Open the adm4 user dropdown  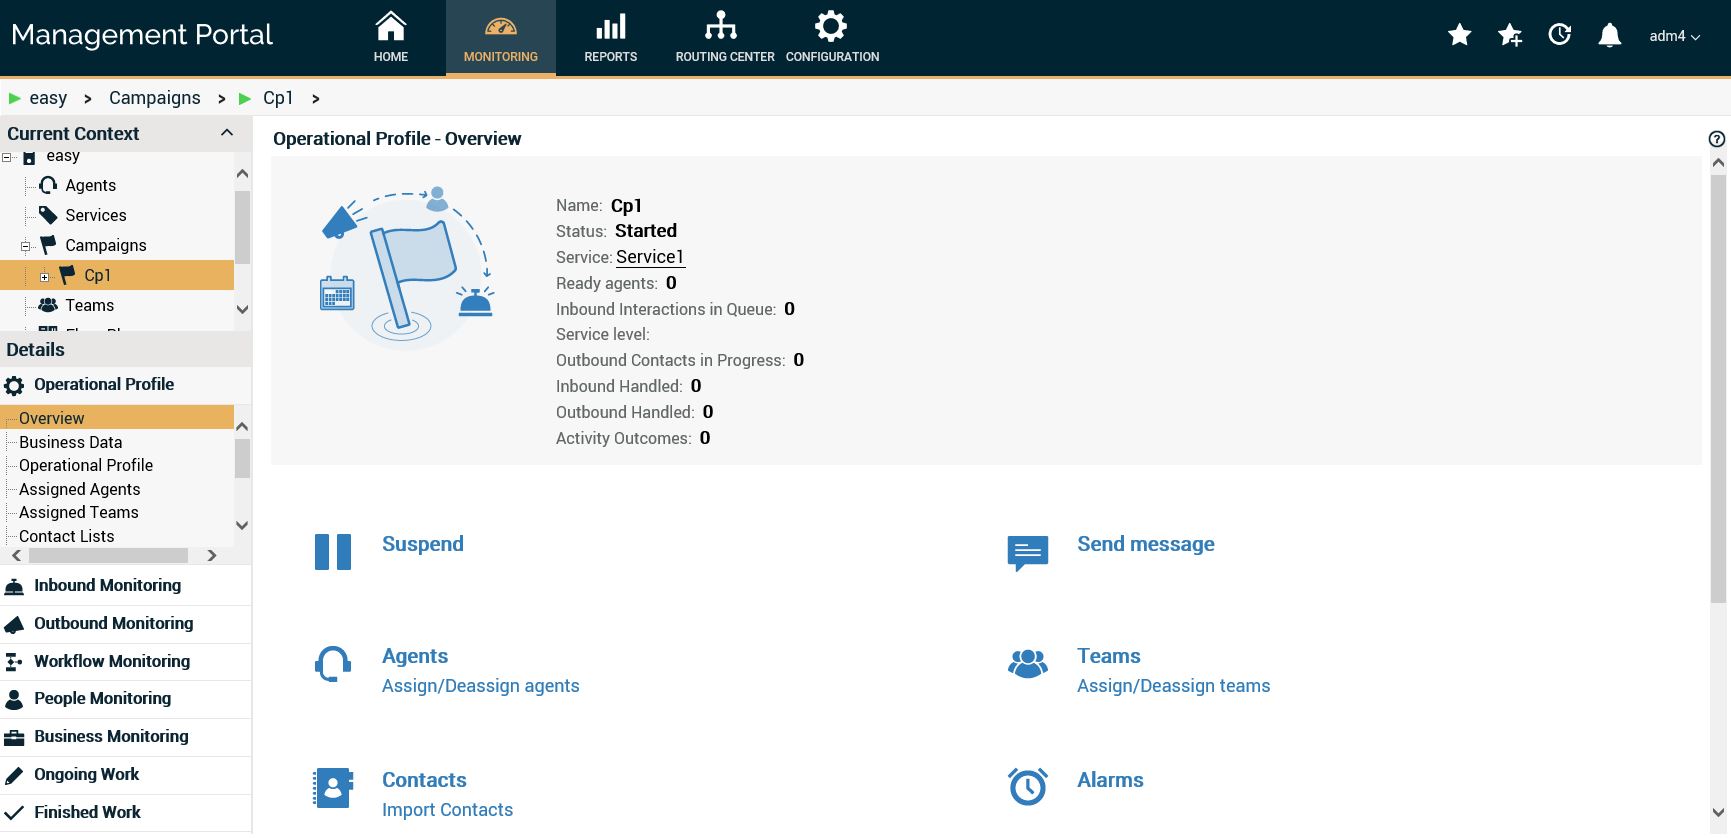(x=1674, y=36)
